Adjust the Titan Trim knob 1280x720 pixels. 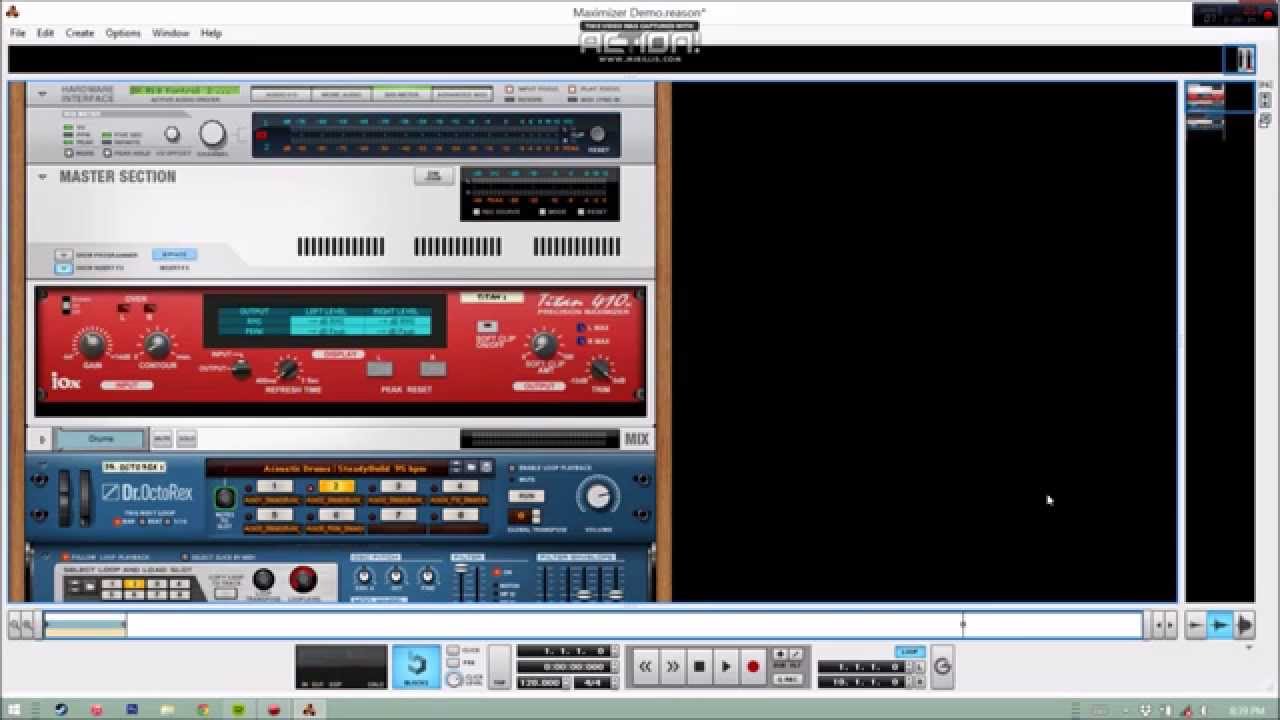point(600,369)
